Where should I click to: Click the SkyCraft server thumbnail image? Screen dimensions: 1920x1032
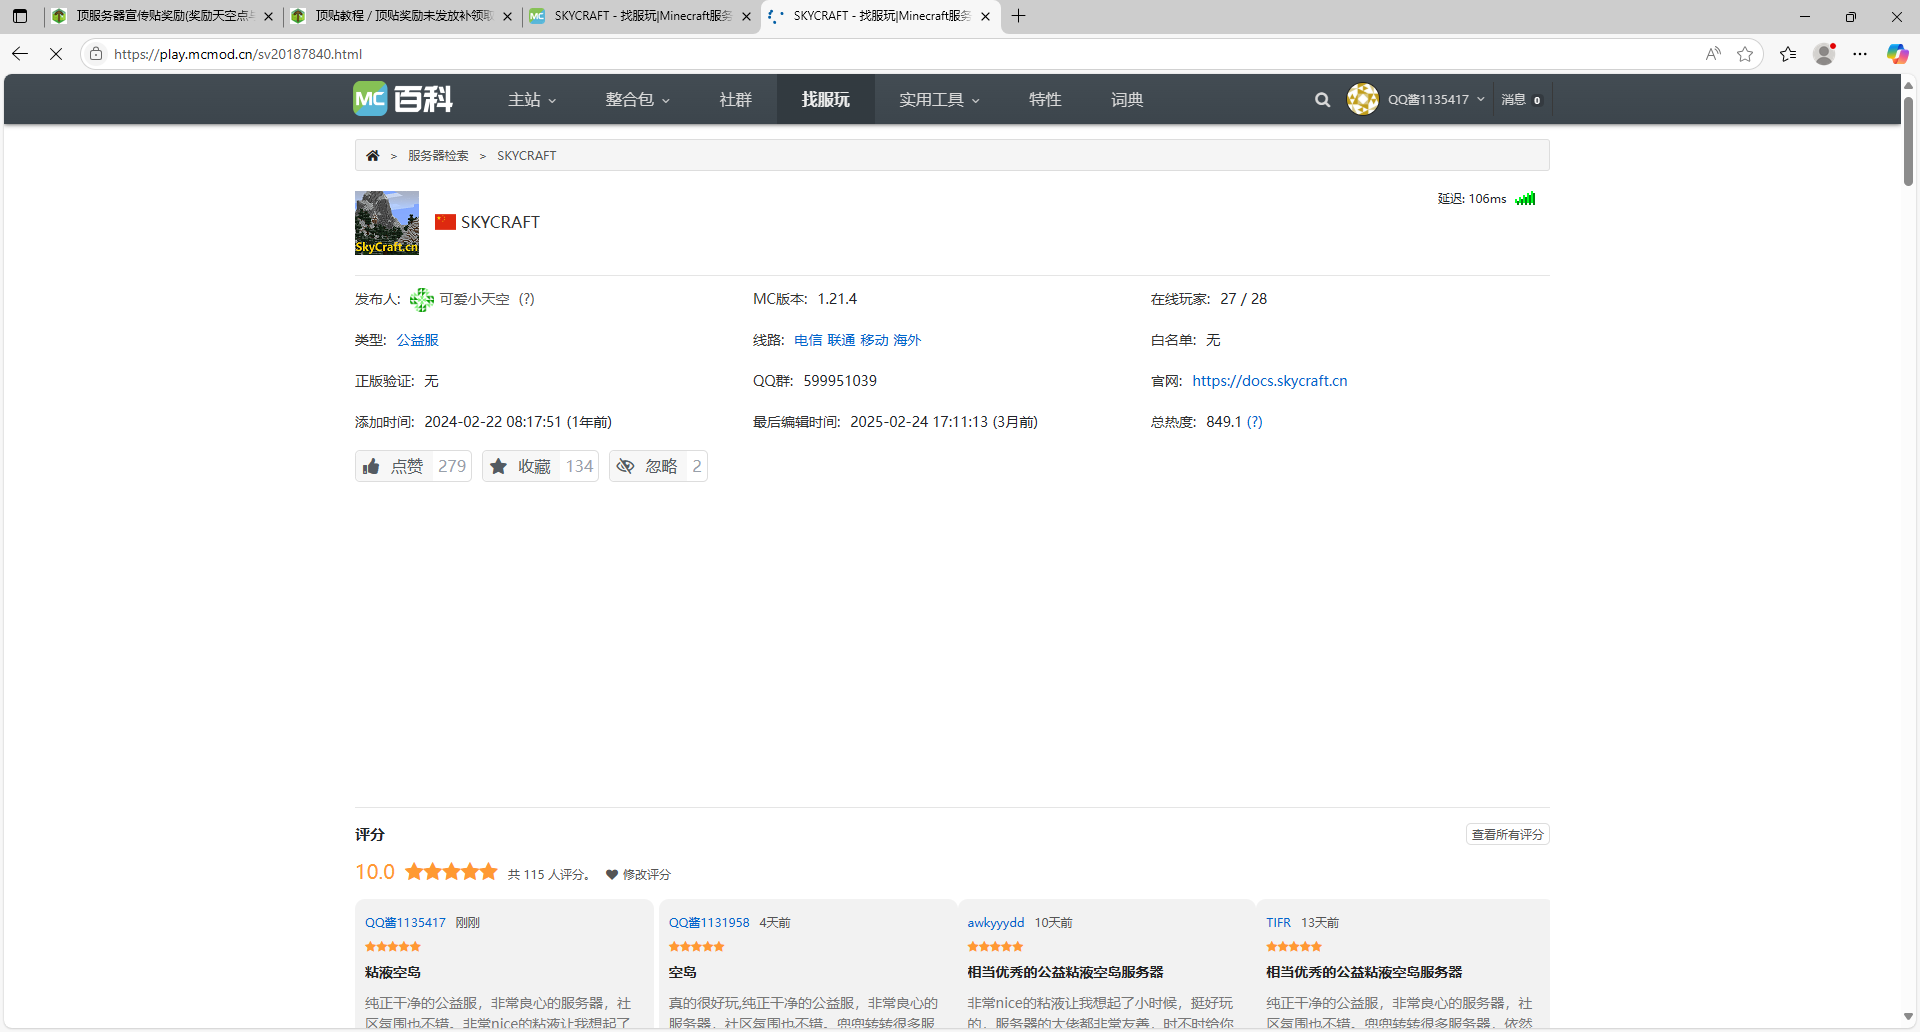point(387,223)
